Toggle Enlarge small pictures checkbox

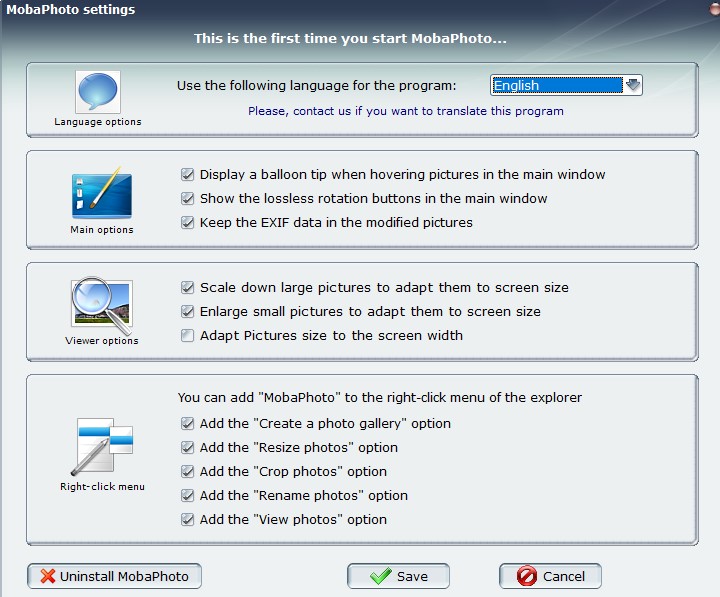[187, 311]
